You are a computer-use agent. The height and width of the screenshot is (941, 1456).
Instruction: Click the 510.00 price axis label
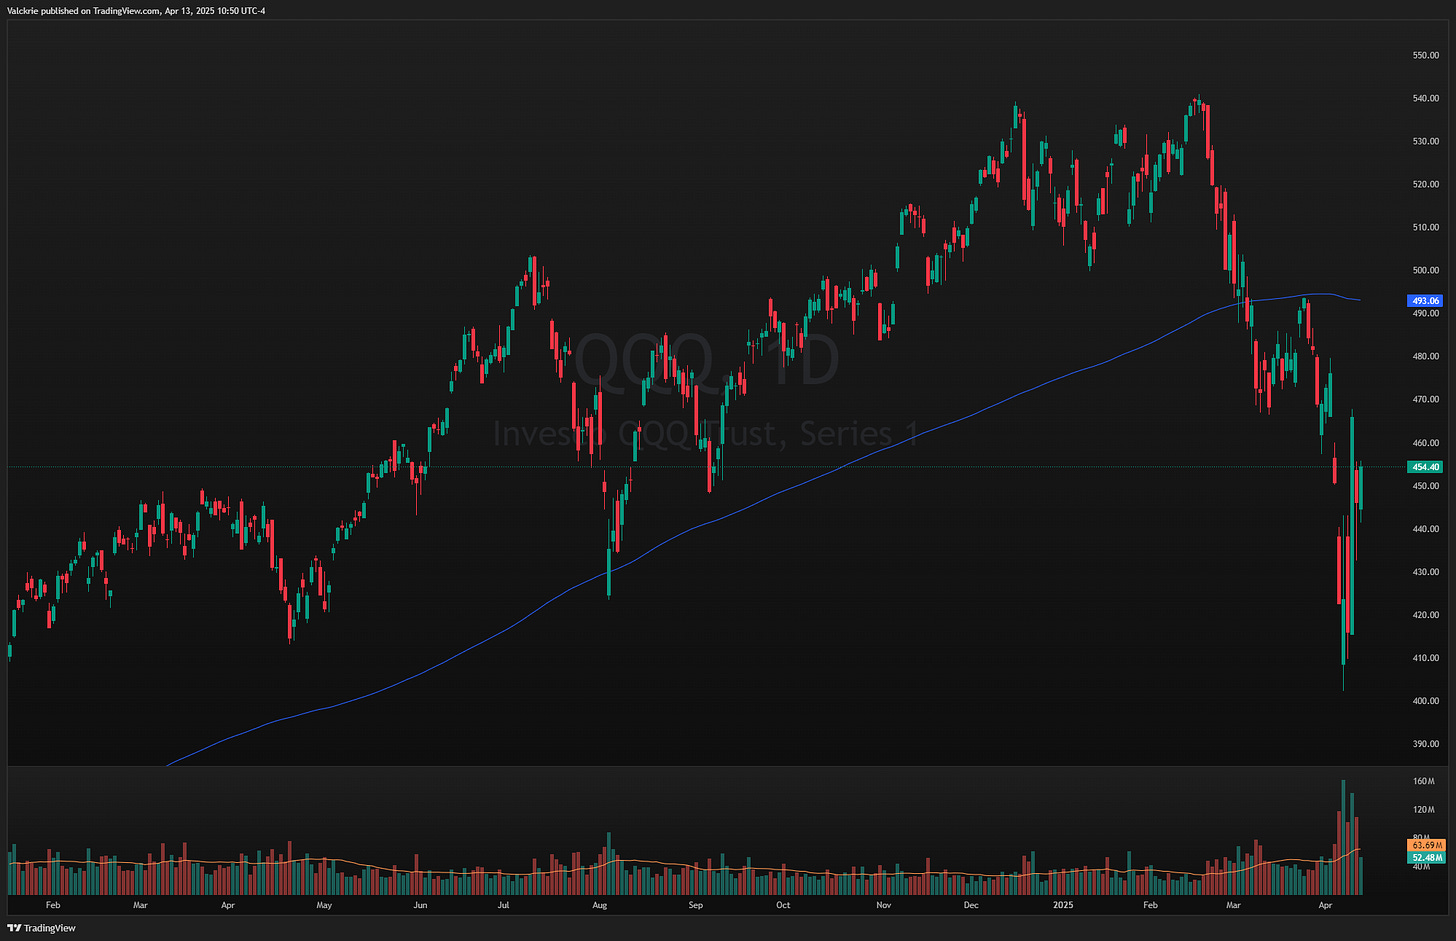[x=1426, y=227]
